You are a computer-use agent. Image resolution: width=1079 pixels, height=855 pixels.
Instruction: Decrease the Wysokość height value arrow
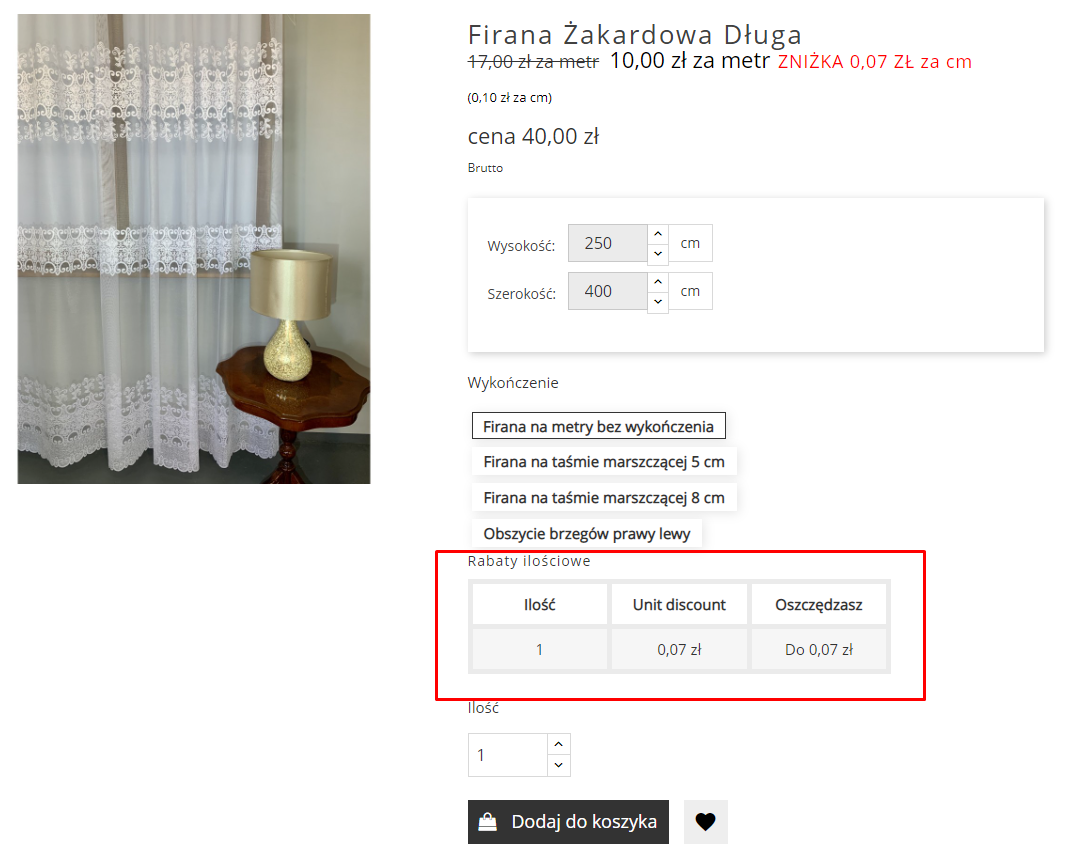pos(658,253)
